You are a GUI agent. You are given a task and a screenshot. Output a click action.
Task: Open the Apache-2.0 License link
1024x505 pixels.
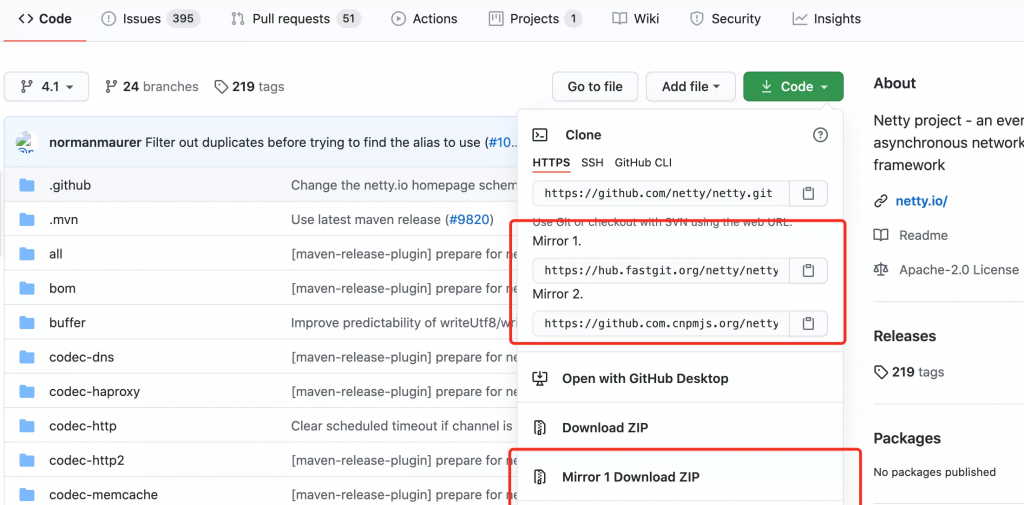pyautogui.click(x=959, y=269)
